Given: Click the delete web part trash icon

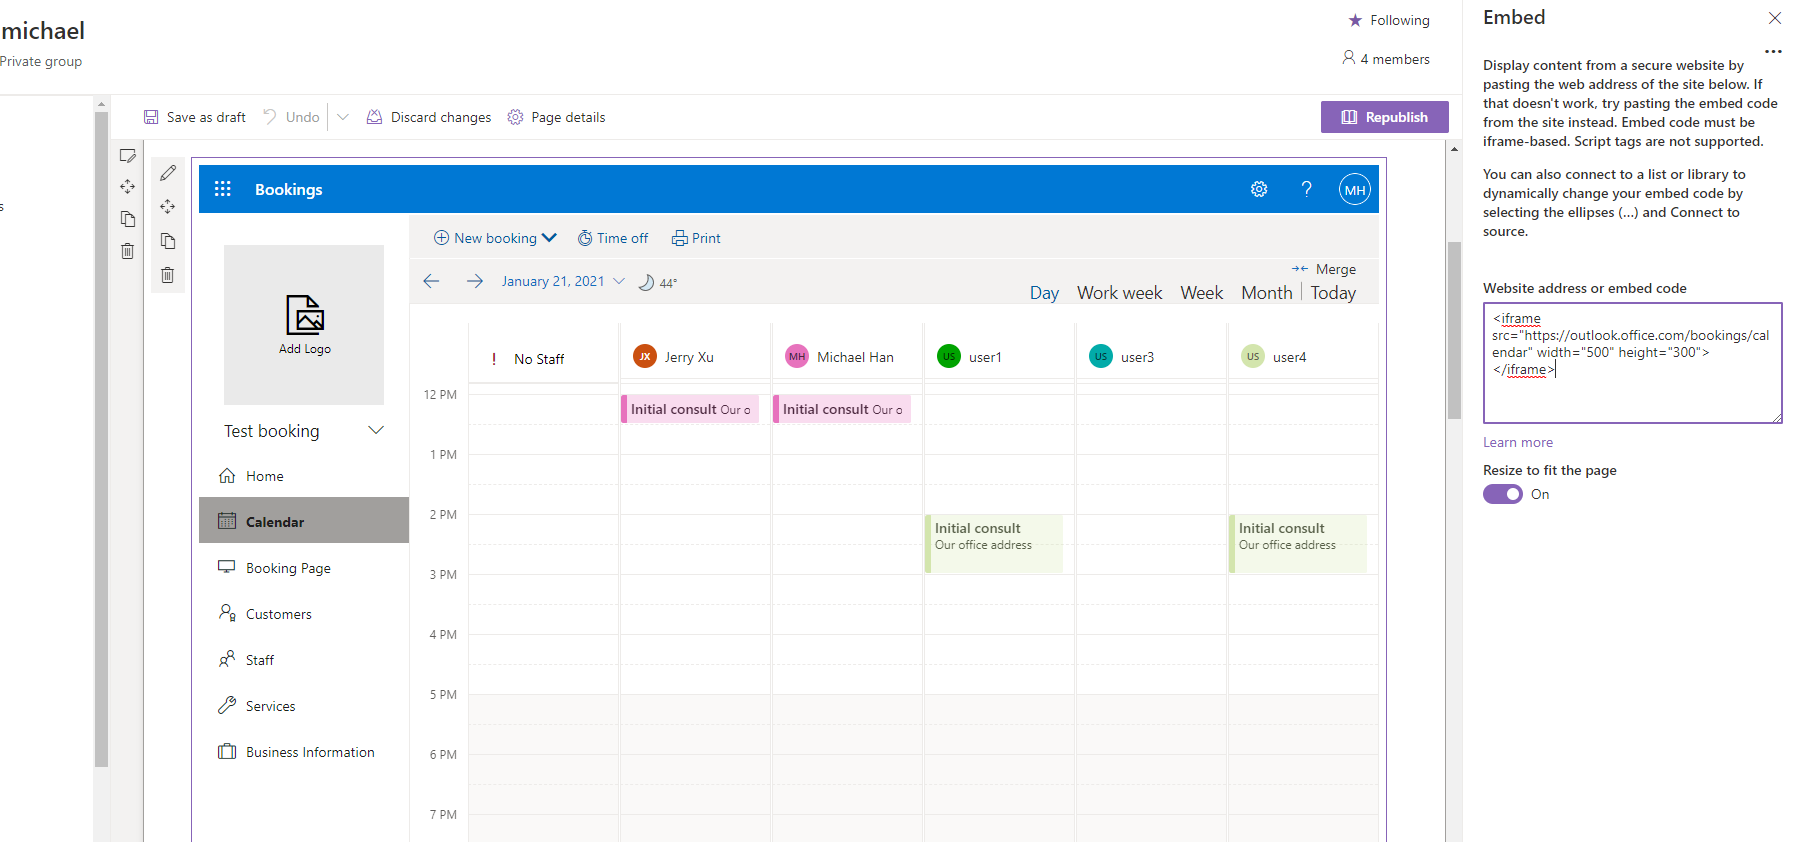Looking at the screenshot, I should pyautogui.click(x=168, y=275).
